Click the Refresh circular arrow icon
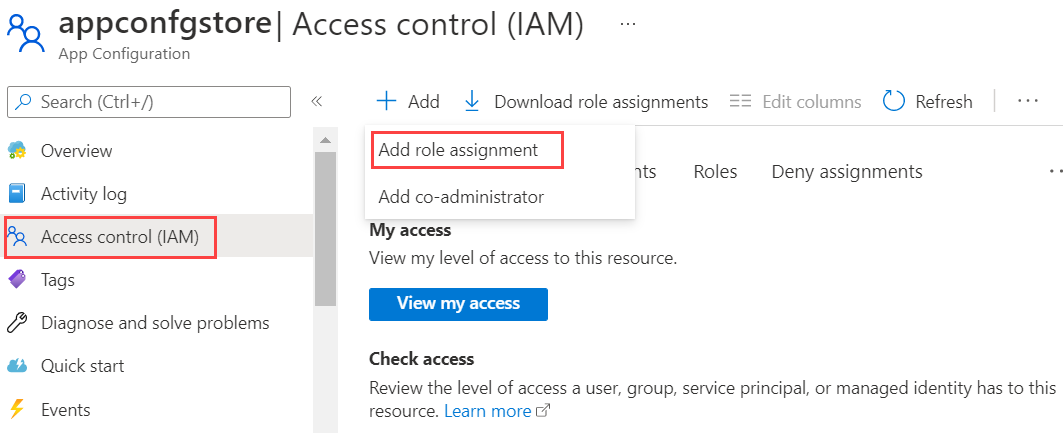The image size is (1063, 433). [x=894, y=101]
